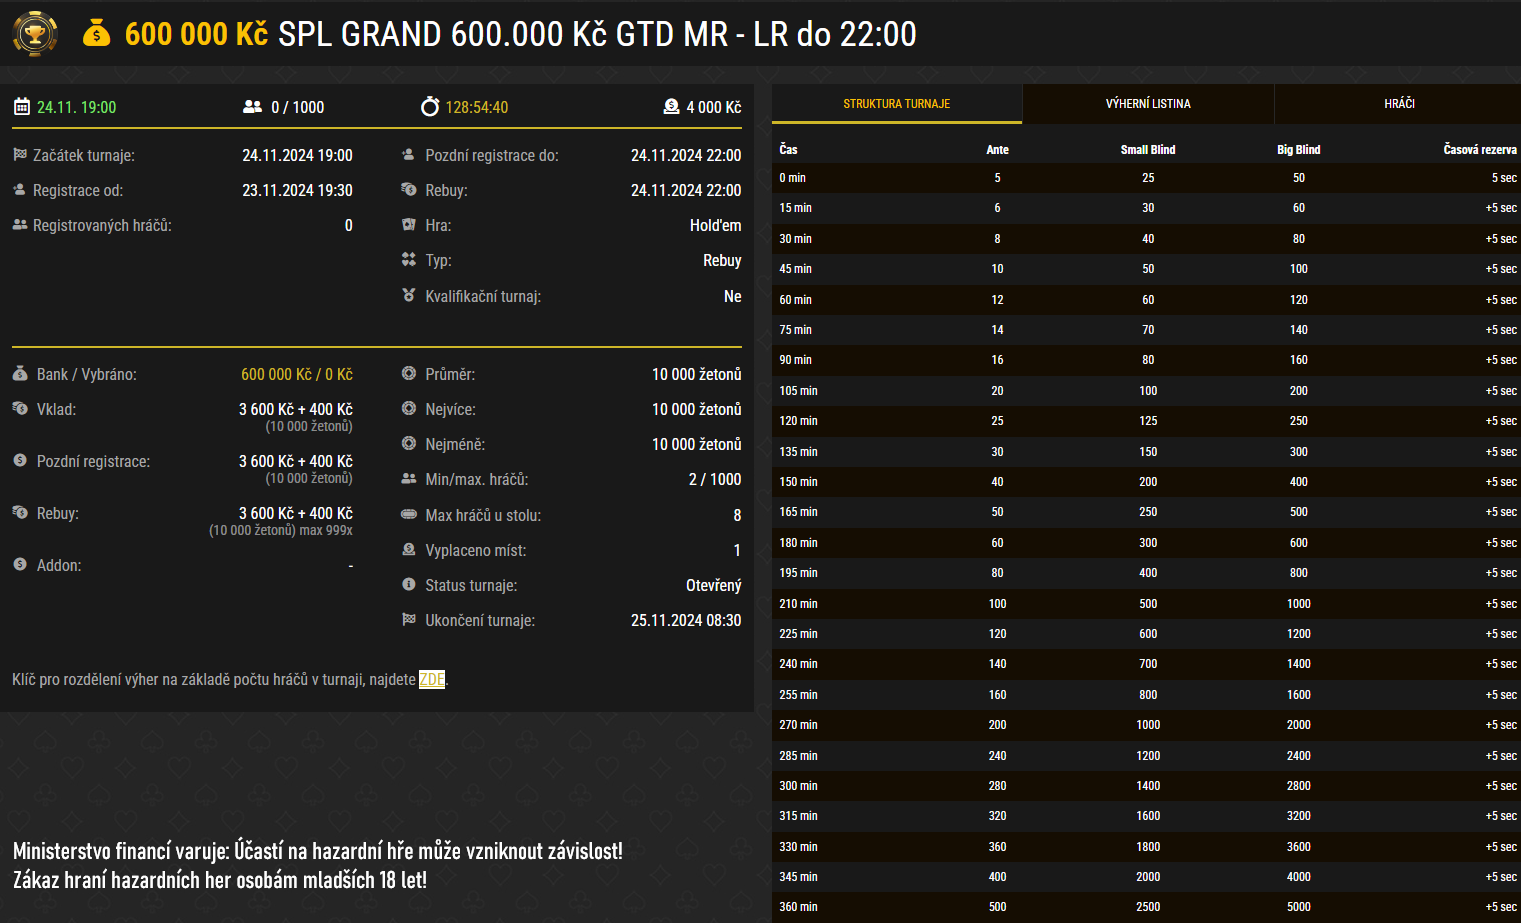The width and height of the screenshot is (1521, 923).
Task: Click the table icon beside Max hráčů u stolu
Action: point(409,515)
